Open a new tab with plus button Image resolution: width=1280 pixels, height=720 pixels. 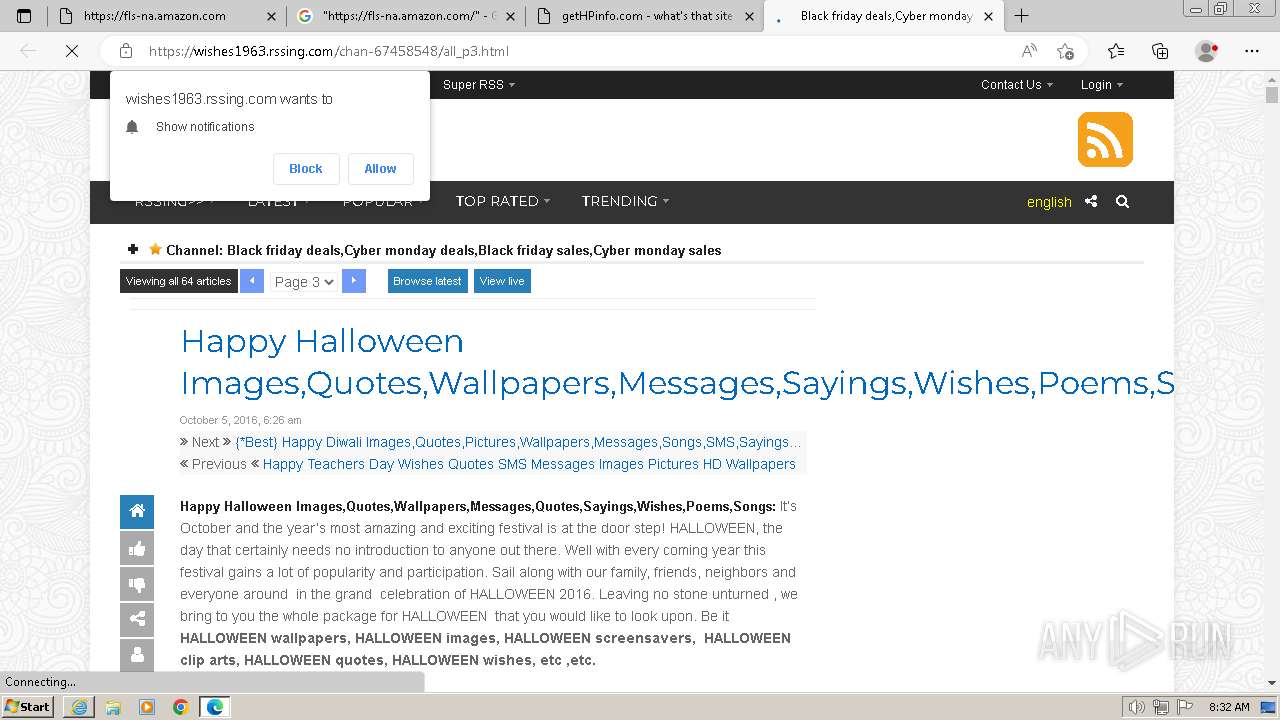pyautogui.click(x=1021, y=16)
